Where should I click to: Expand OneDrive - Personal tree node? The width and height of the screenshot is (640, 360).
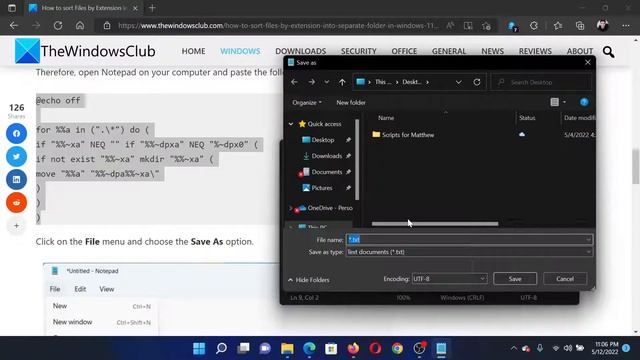click(x=291, y=208)
